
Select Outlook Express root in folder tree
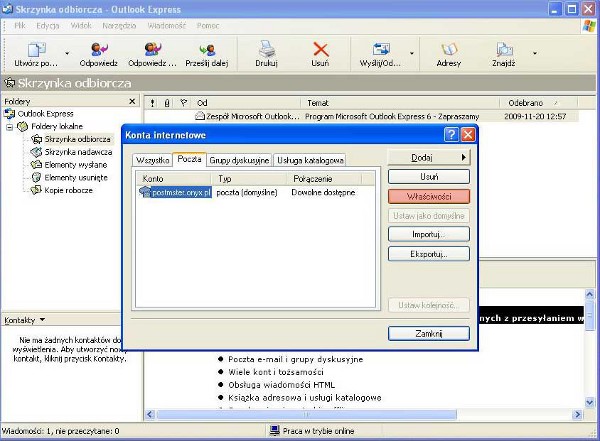(39, 114)
